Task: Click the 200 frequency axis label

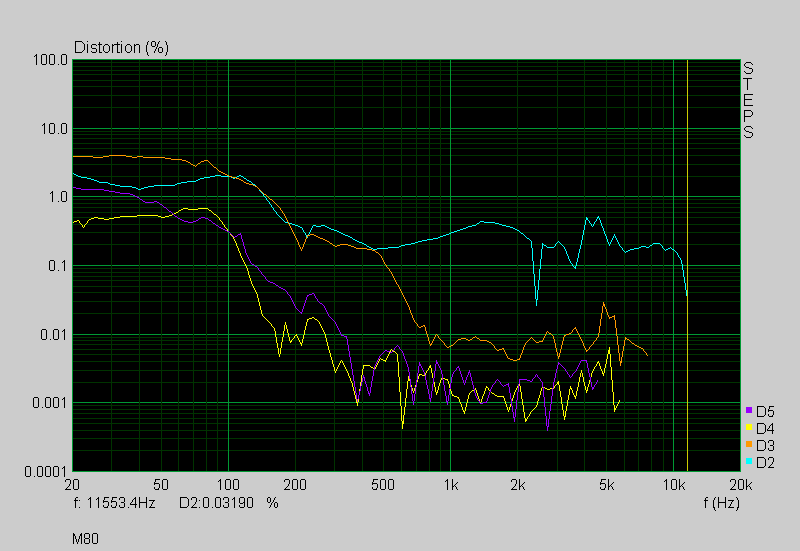Action: [295, 485]
